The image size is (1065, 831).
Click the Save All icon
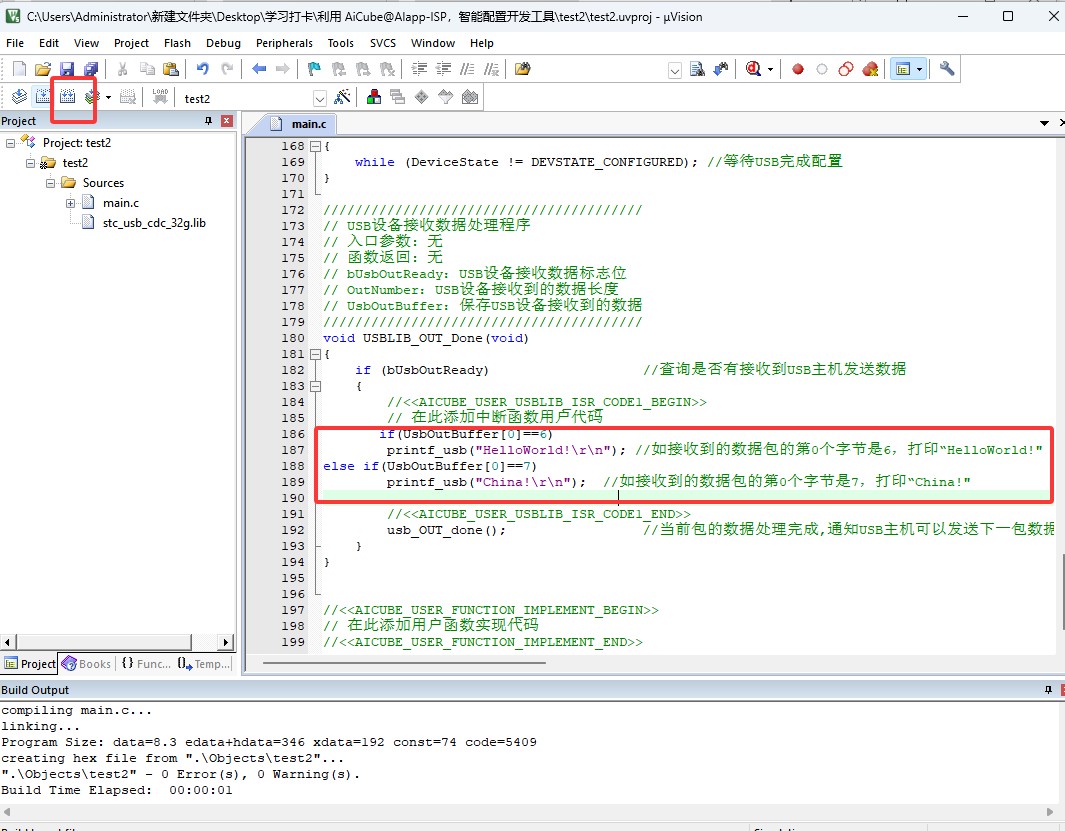click(x=90, y=69)
